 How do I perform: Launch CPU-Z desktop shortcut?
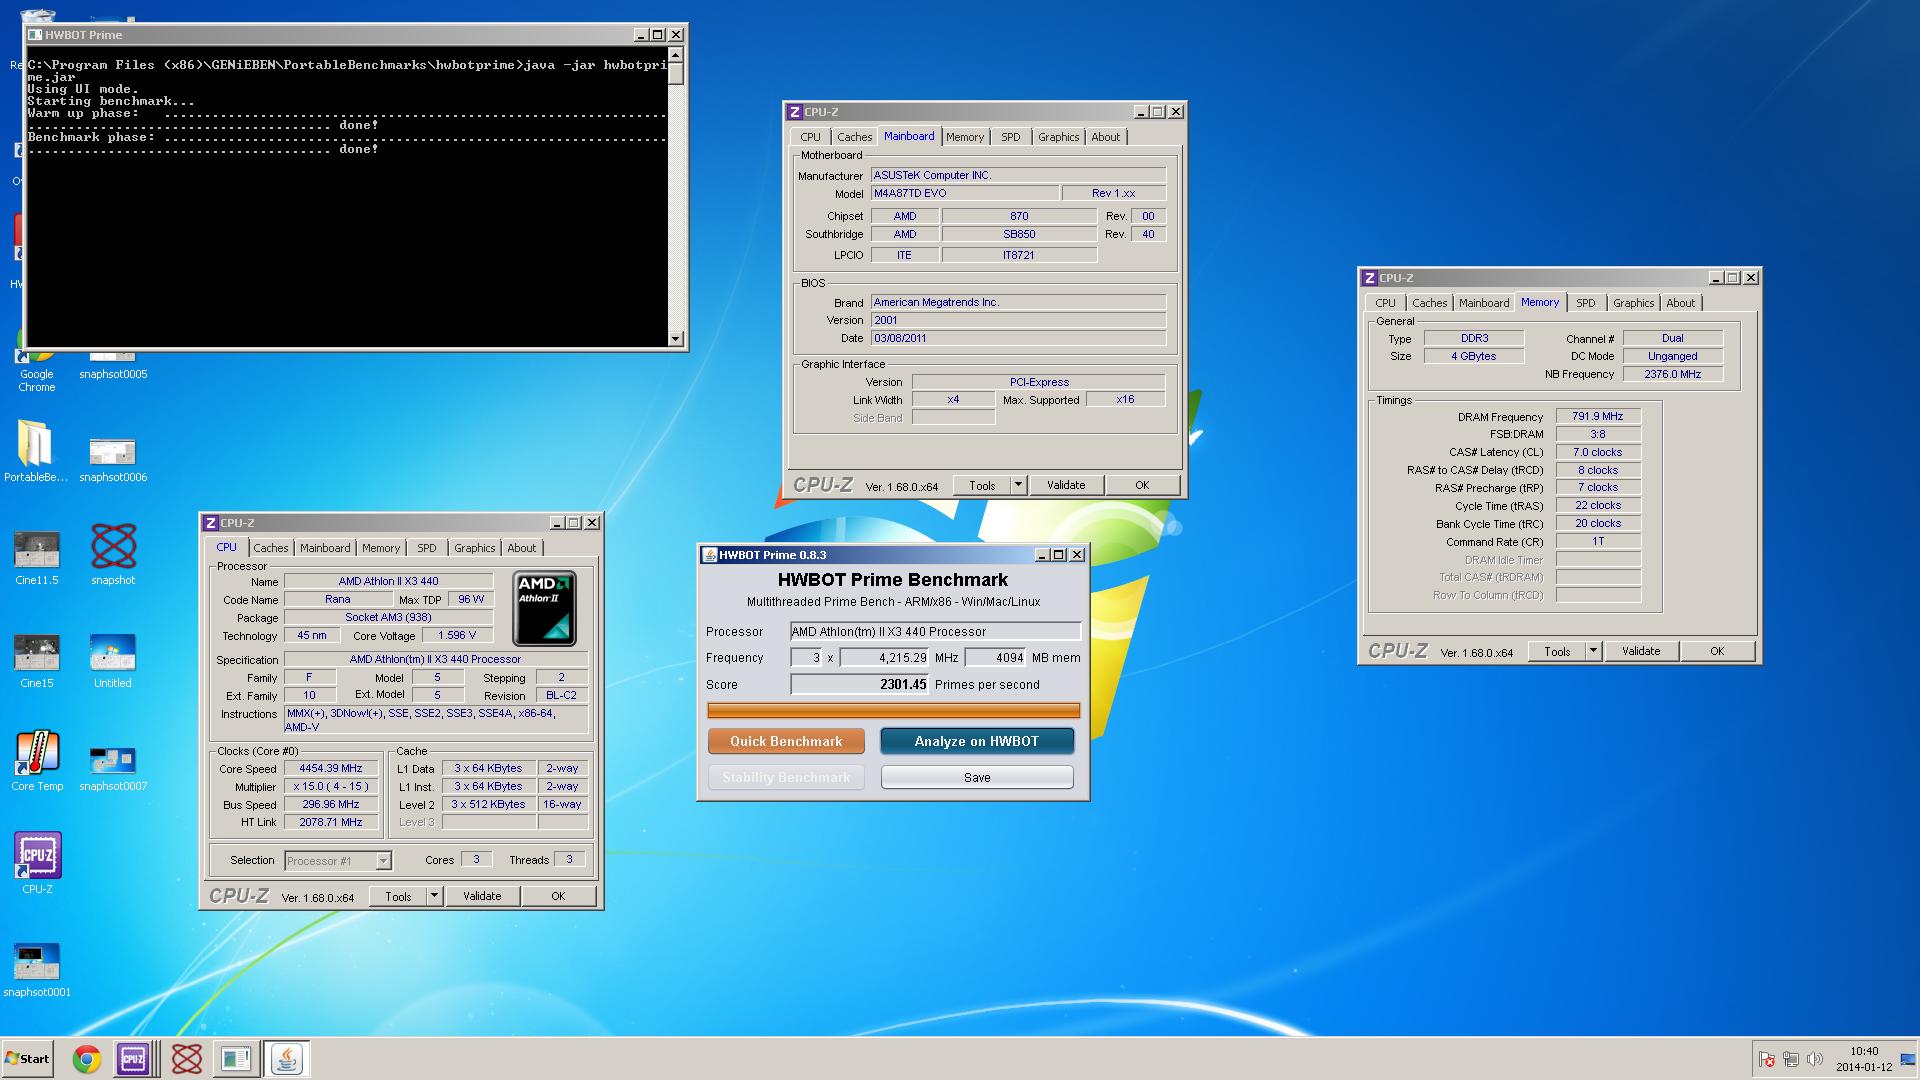(x=37, y=864)
